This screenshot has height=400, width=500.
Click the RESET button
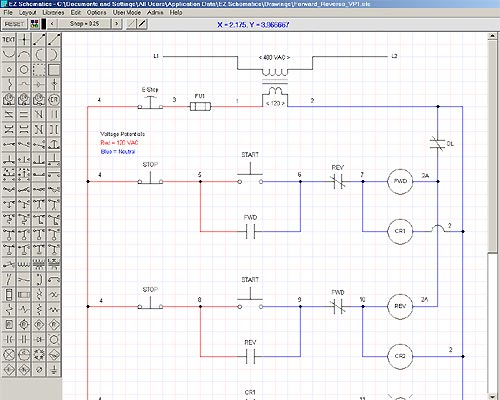click(x=15, y=24)
